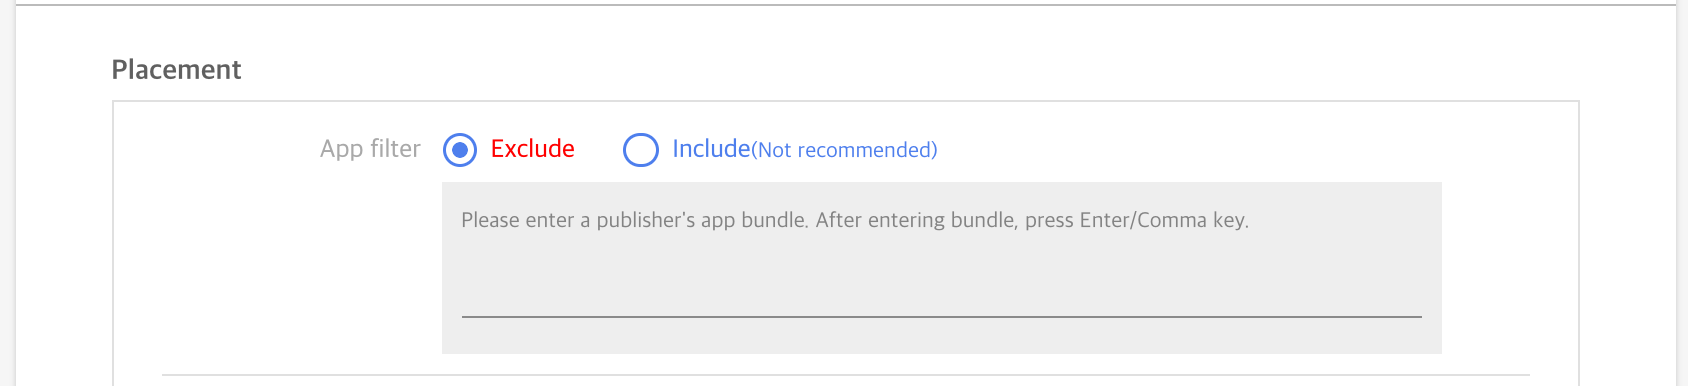Click the word 'Include' before the parenthesis
The image size is (1688, 386).
(x=711, y=149)
